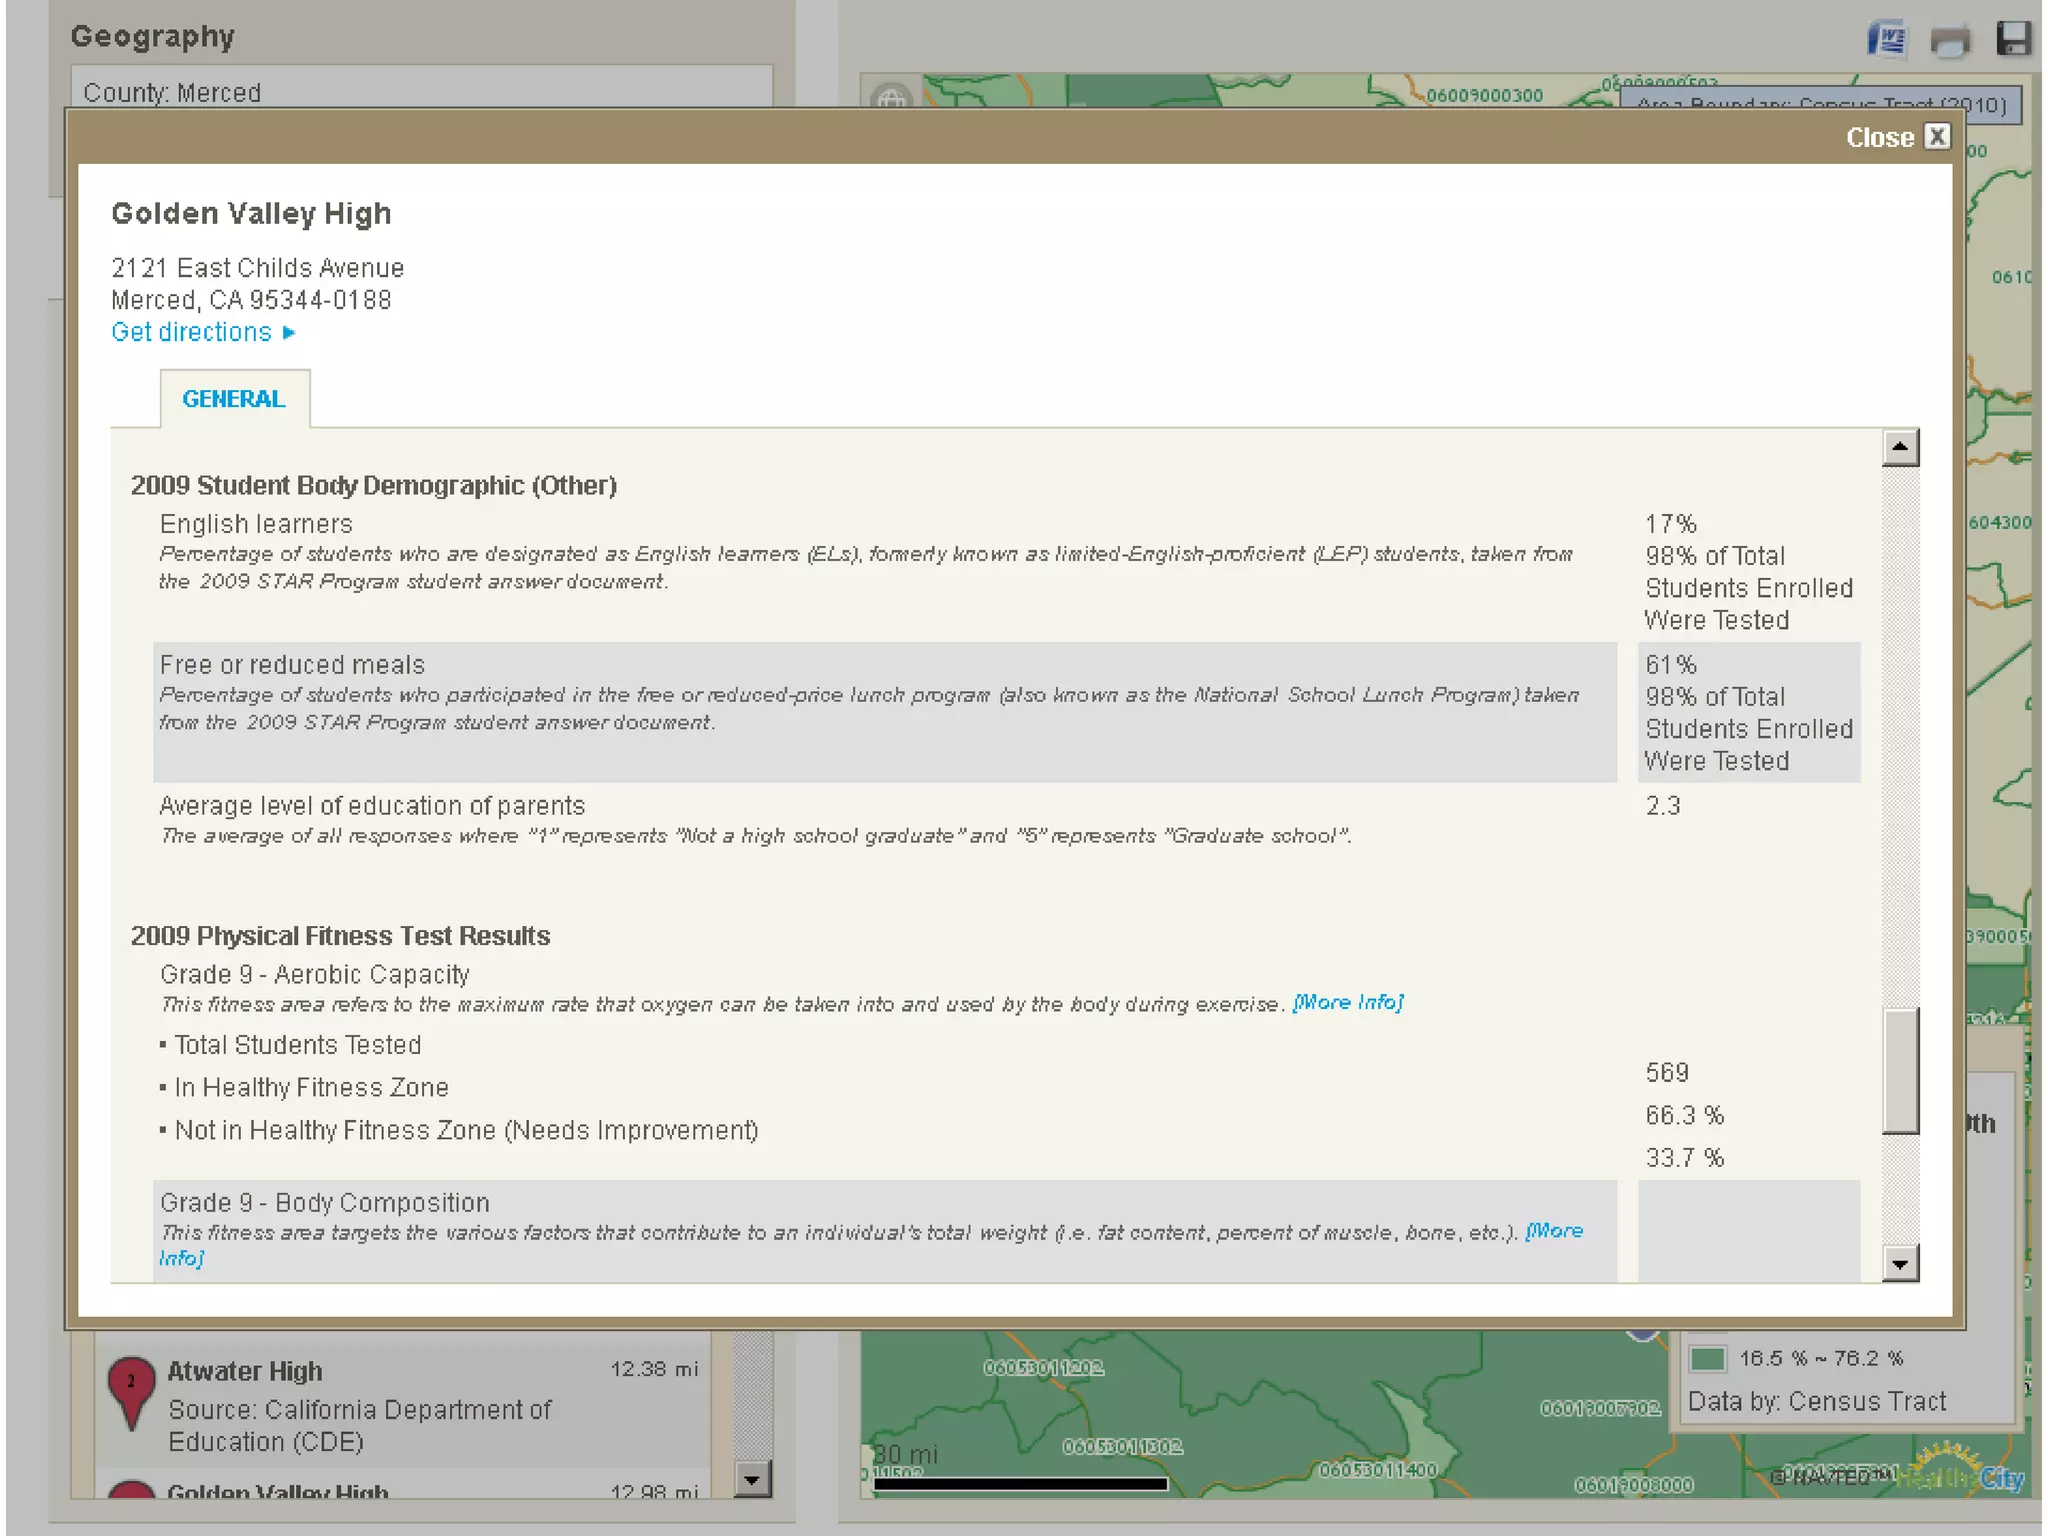
Task: Click the printer icon
Action: 1949,41
